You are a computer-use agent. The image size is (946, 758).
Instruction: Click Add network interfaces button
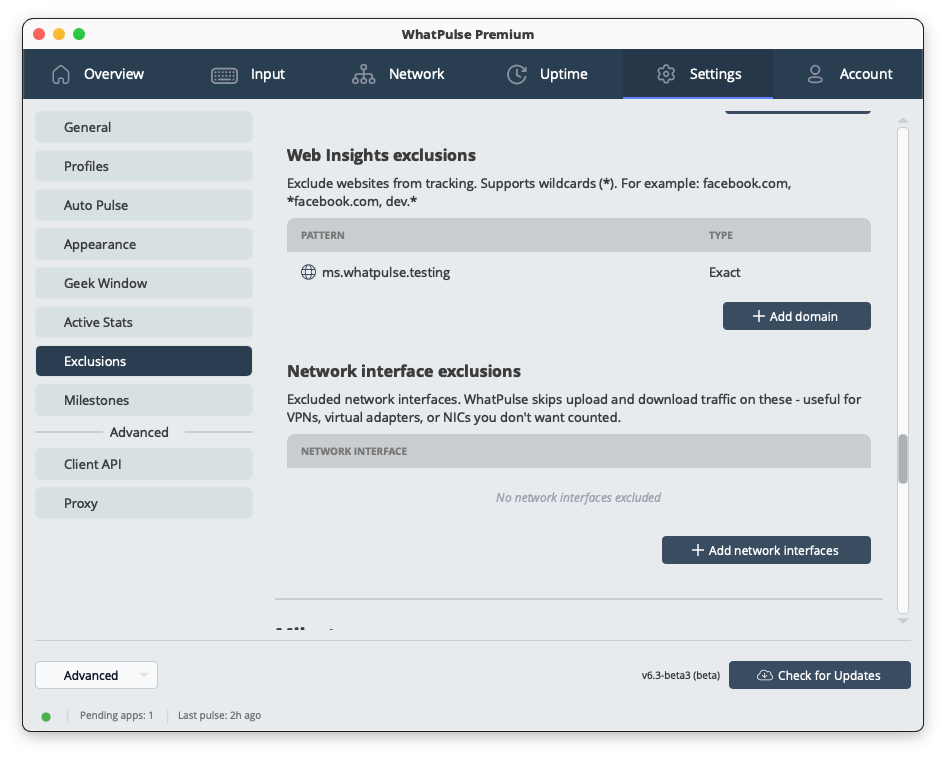[x=766, y=550]
